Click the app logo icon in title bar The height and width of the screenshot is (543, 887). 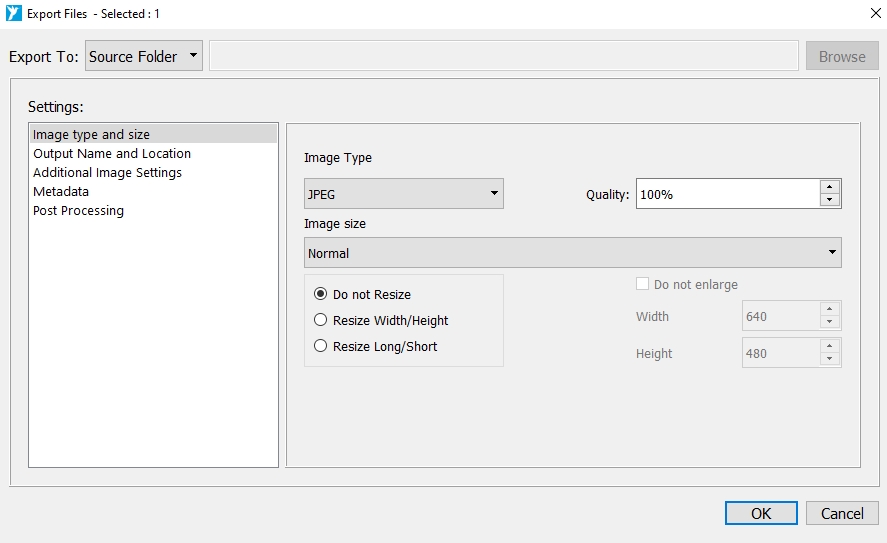14,14
